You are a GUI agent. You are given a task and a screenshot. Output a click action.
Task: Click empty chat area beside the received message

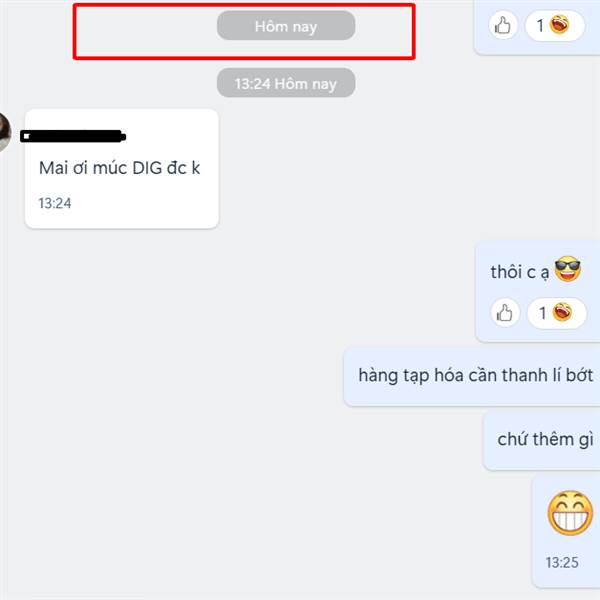[344, 169]
